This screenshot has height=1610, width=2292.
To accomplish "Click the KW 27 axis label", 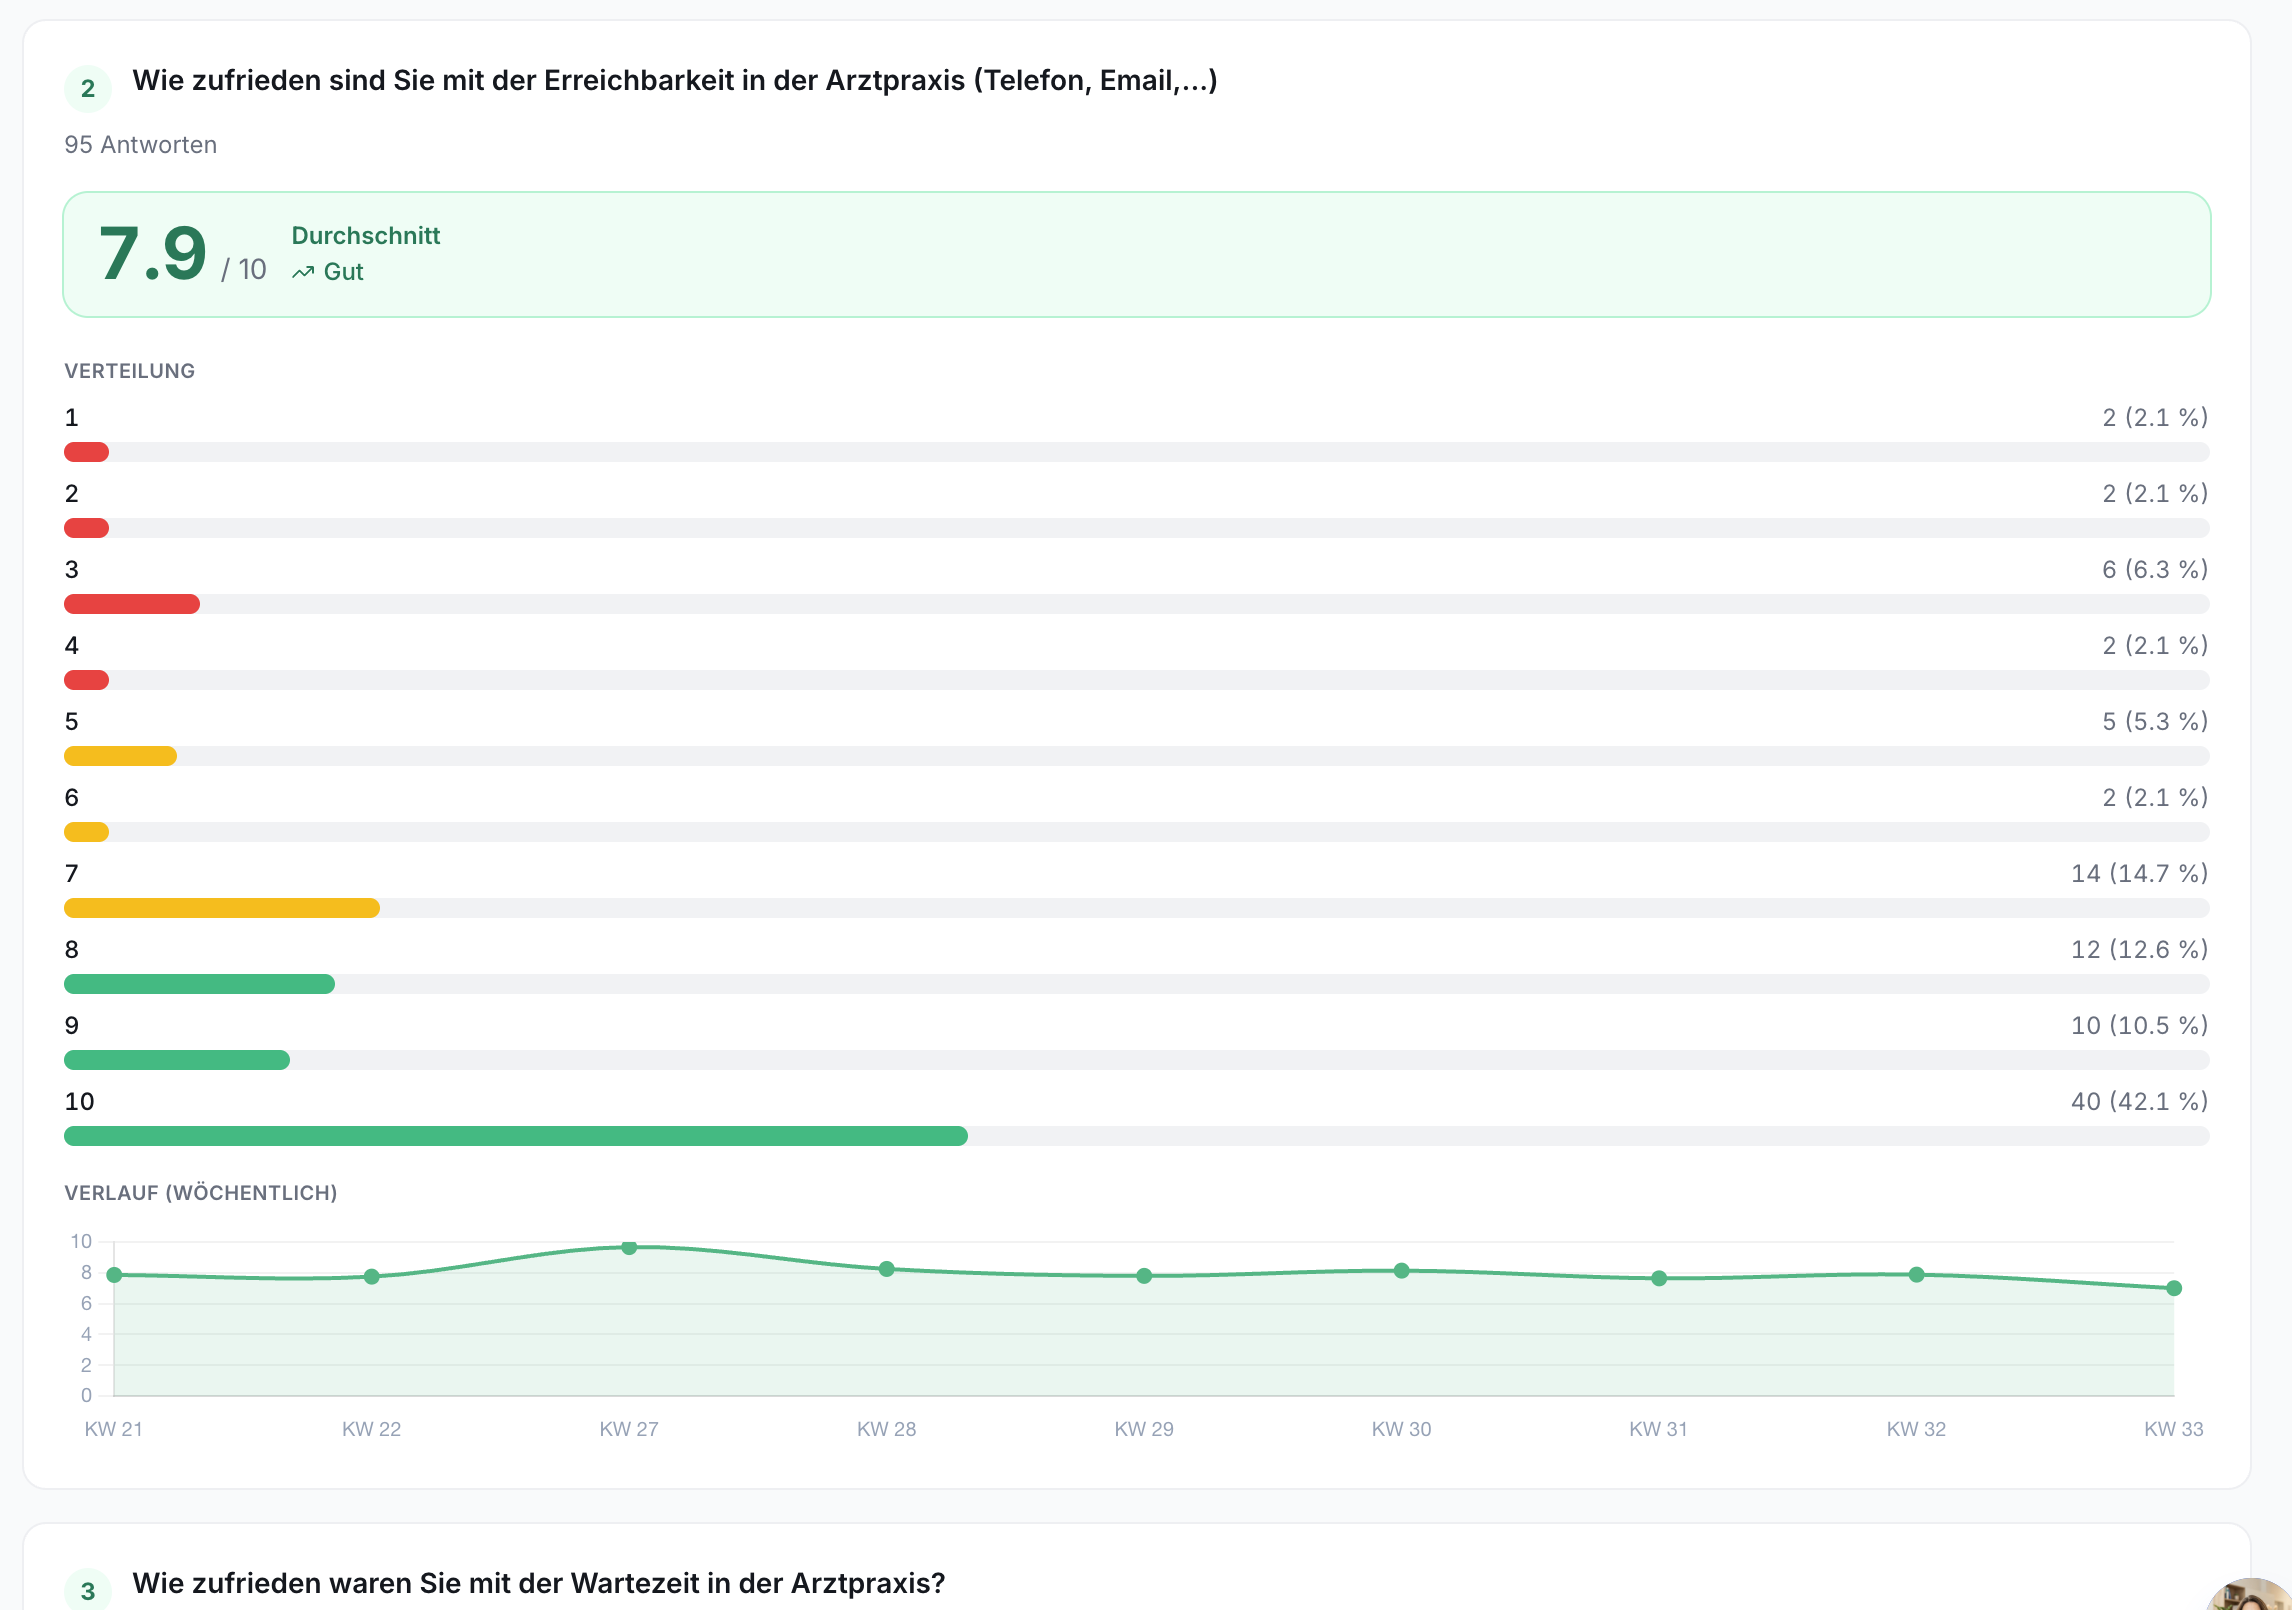I will click(629, 1429).
